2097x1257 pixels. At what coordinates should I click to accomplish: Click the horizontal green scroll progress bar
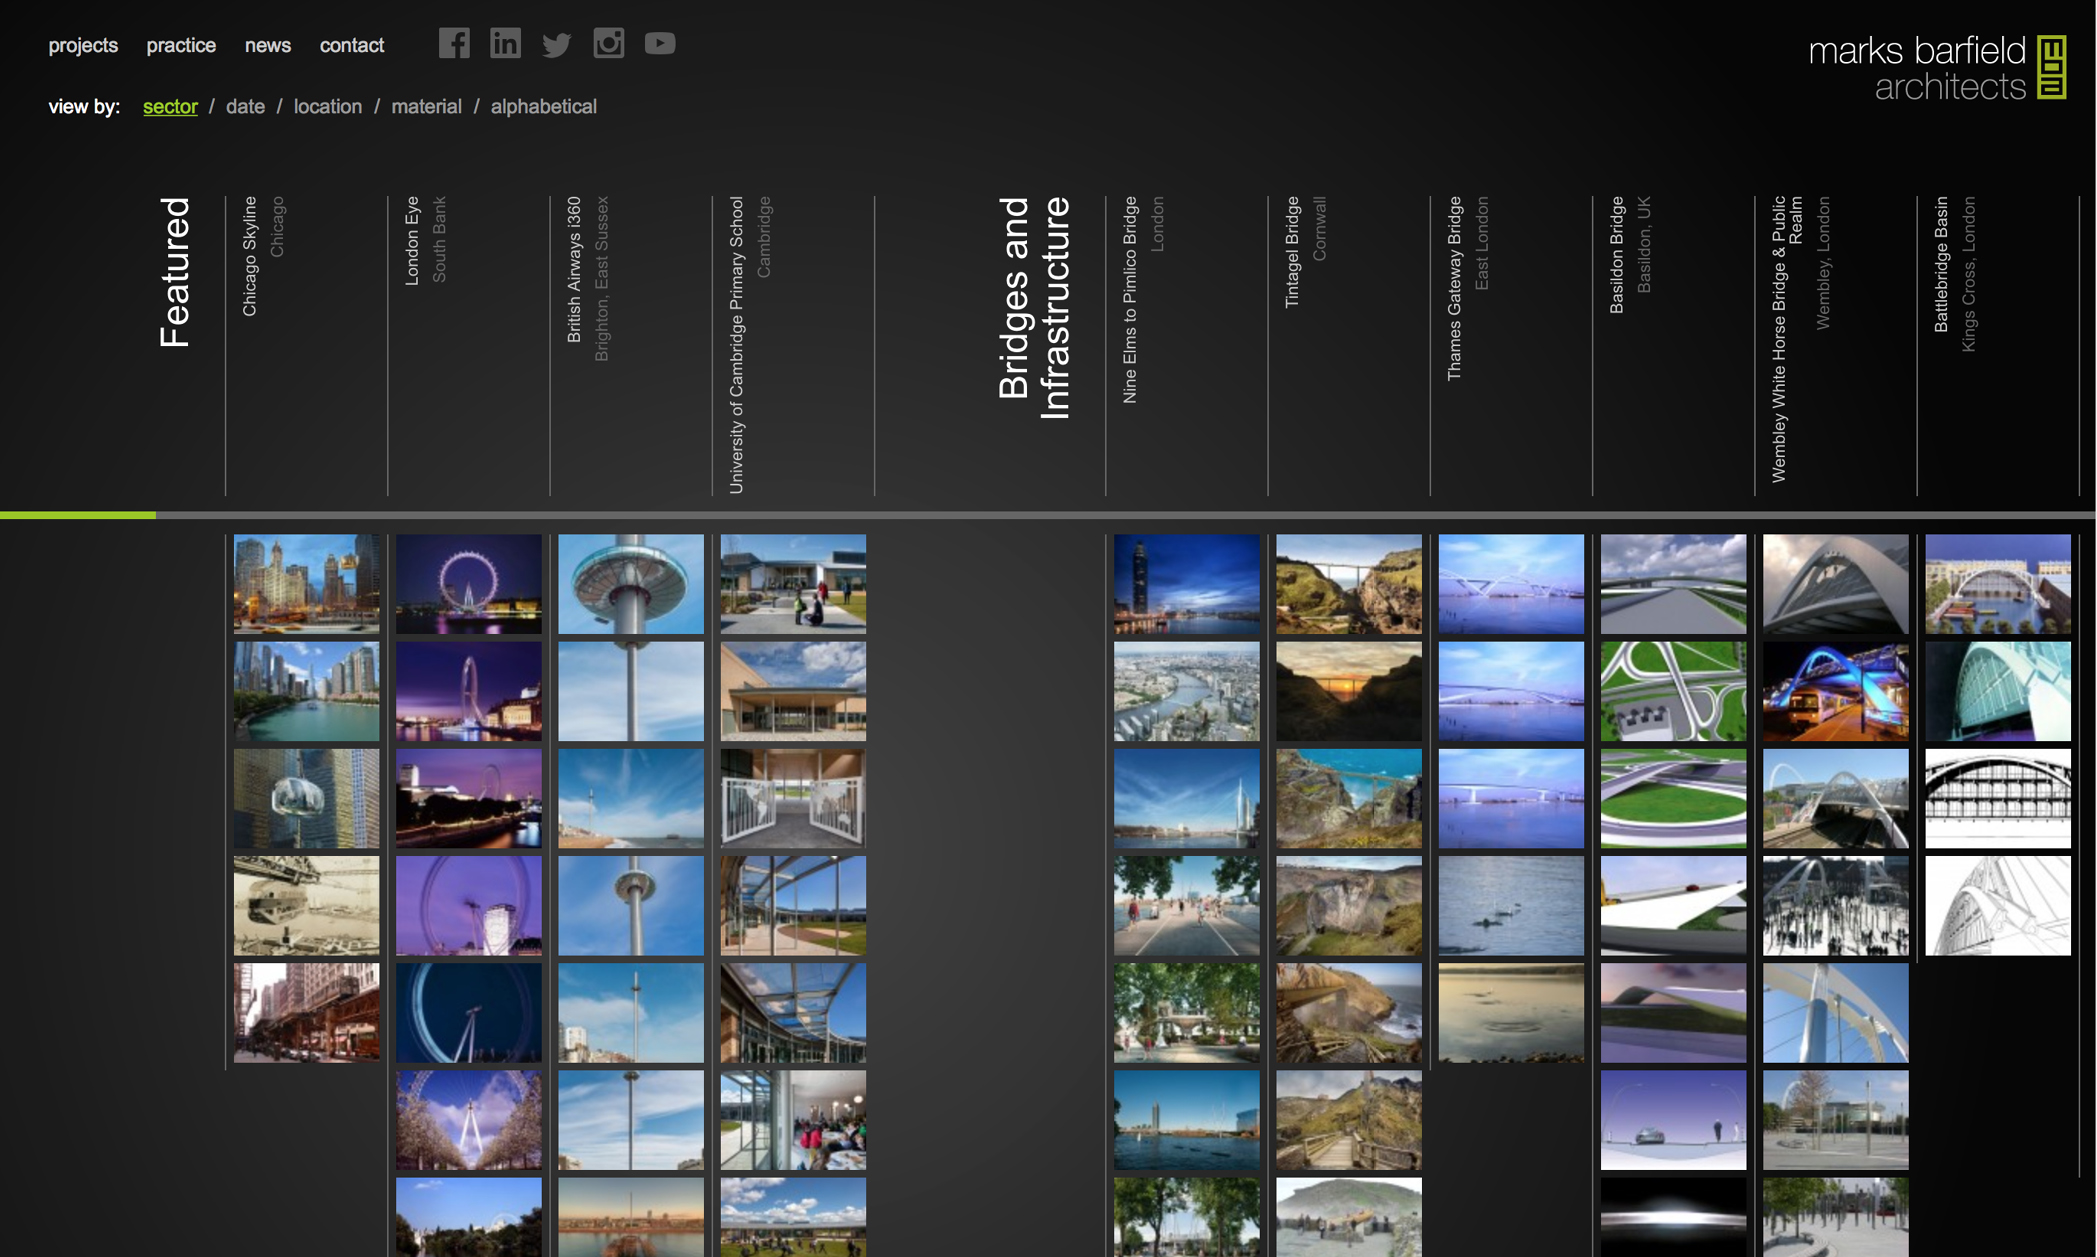(x=78, y=515)
